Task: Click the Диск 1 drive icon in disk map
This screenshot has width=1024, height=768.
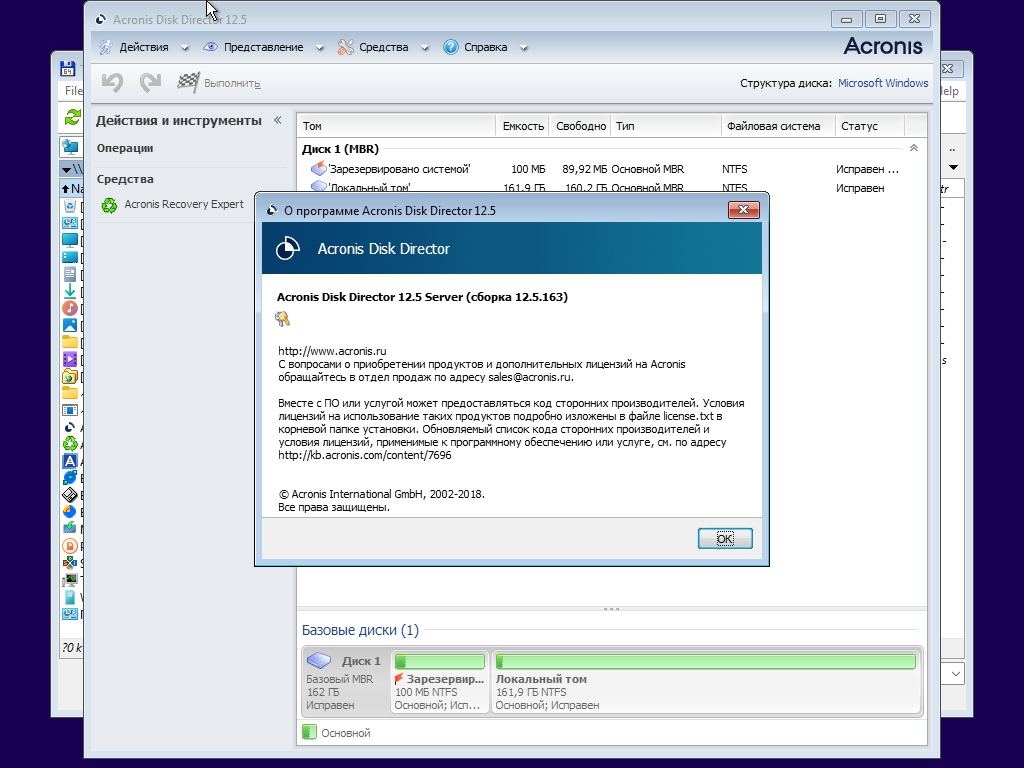Action: 319,660
